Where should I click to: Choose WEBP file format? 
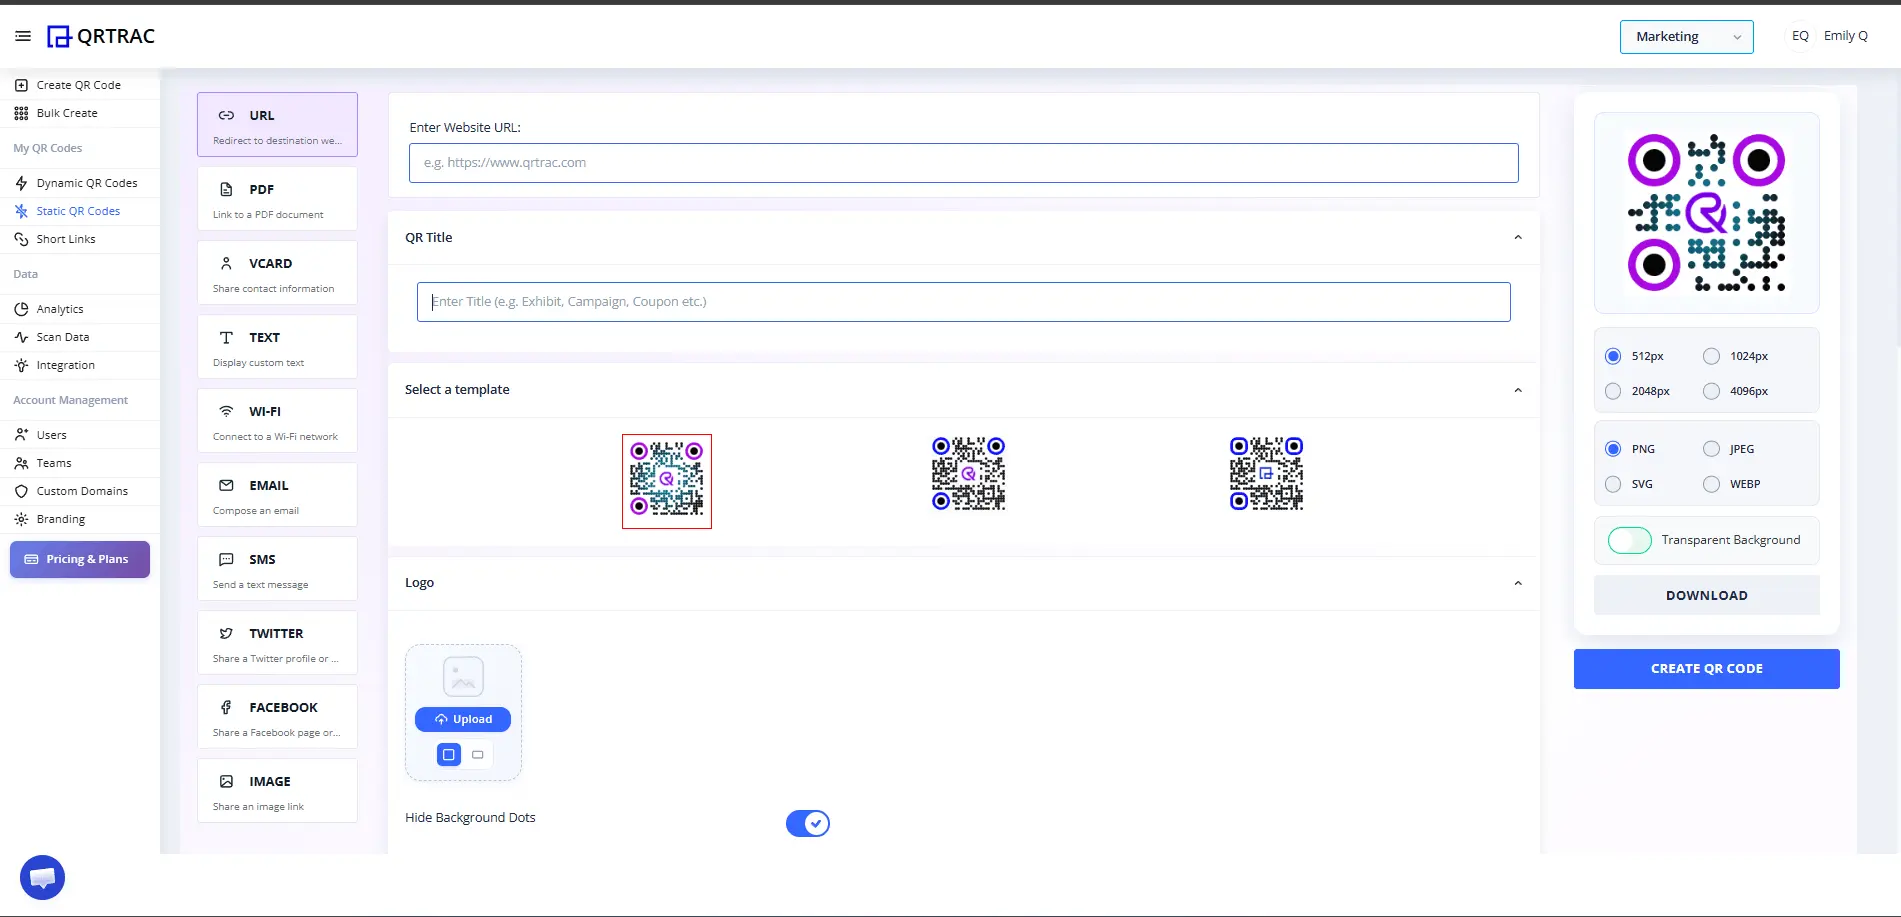[1711, 484]
